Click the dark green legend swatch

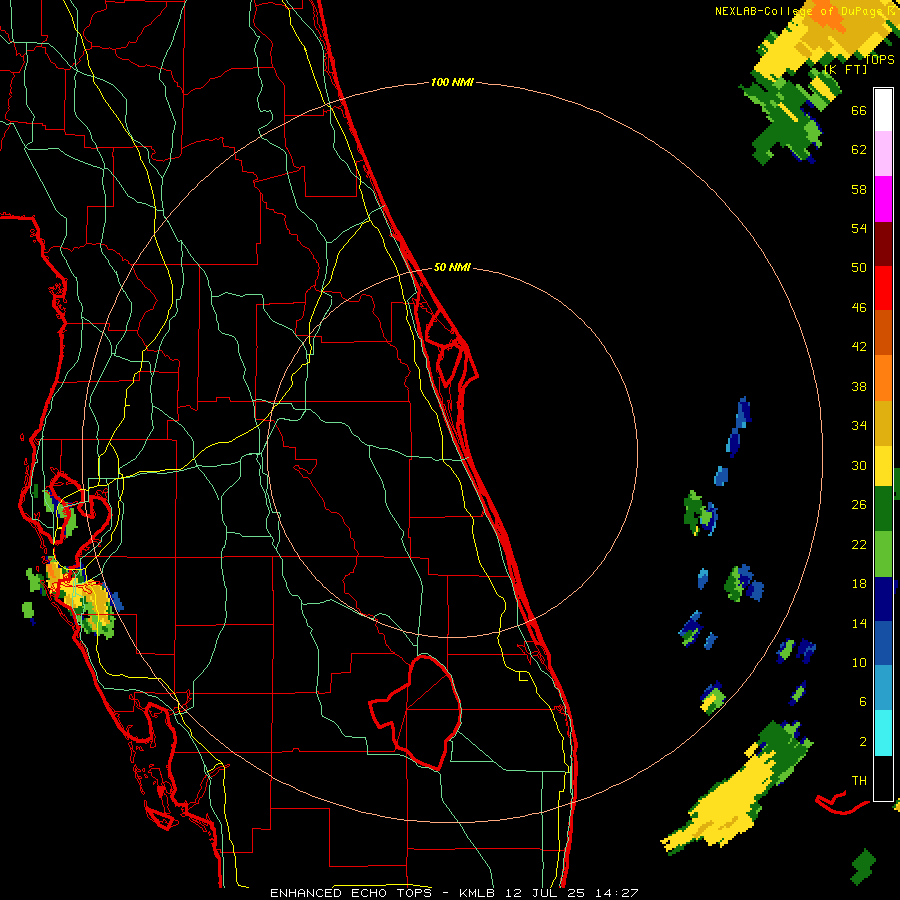point(883,509)
